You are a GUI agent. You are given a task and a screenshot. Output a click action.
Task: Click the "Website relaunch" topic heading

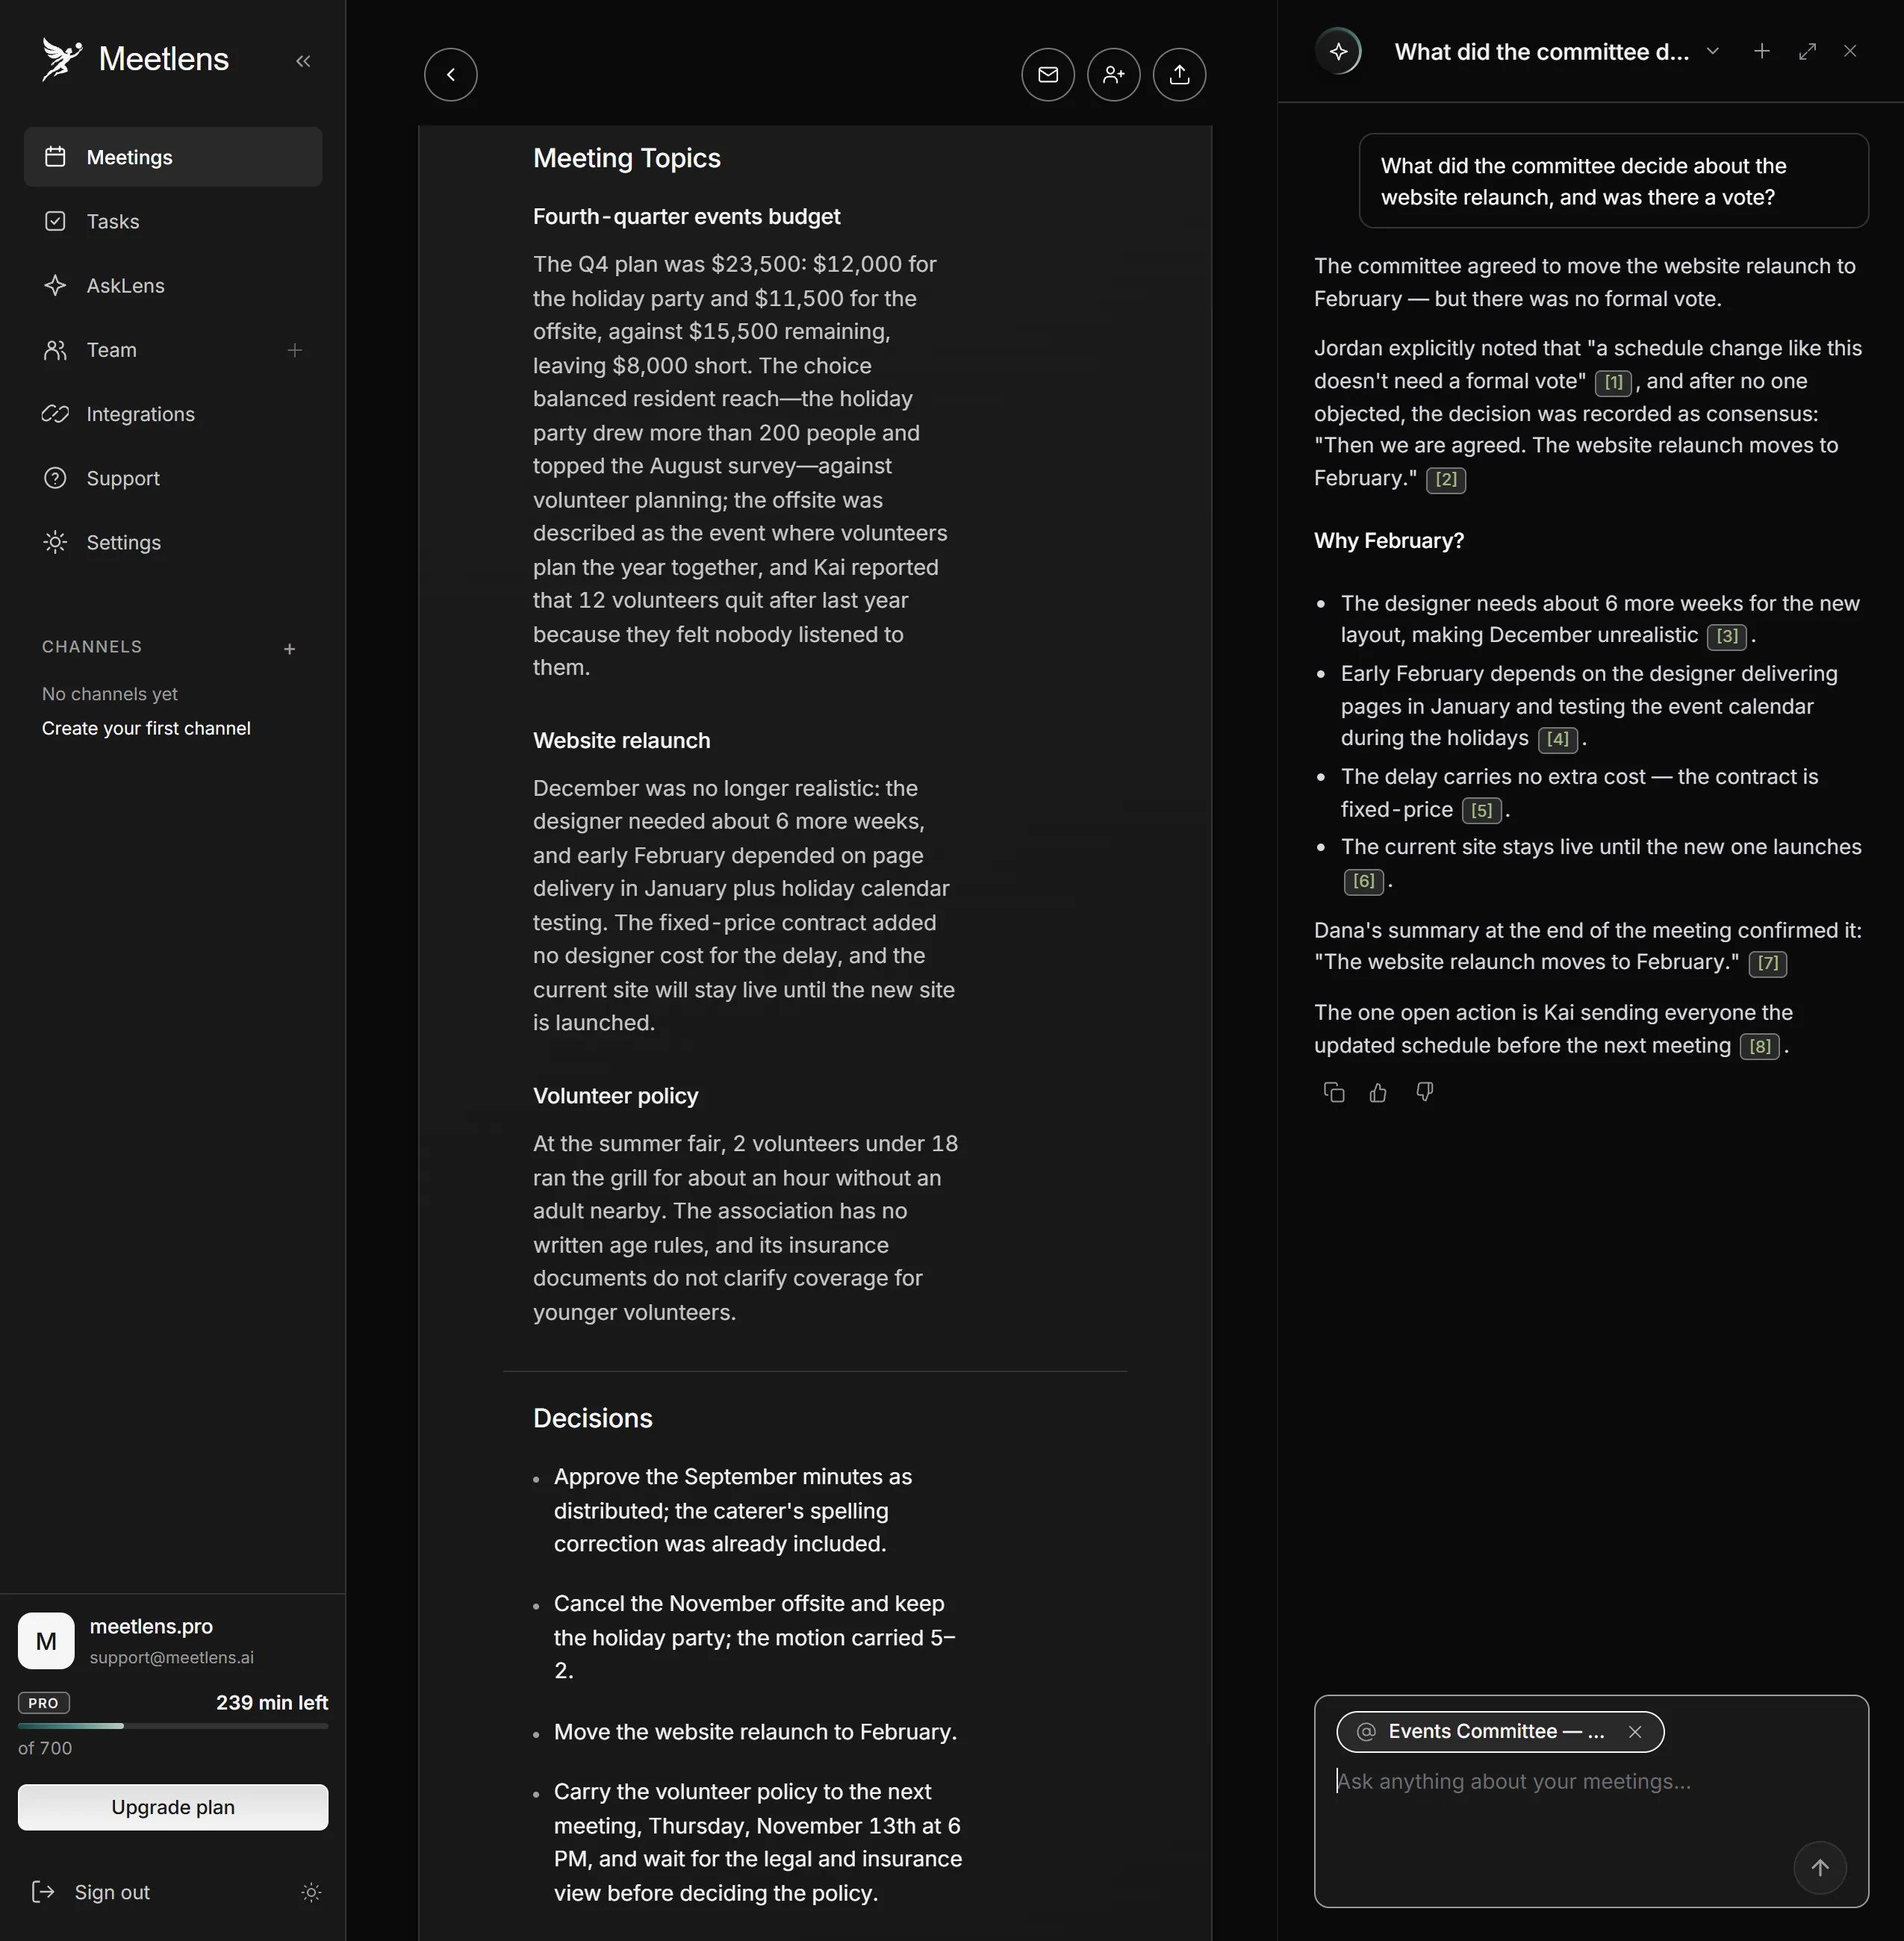[622, 741]
